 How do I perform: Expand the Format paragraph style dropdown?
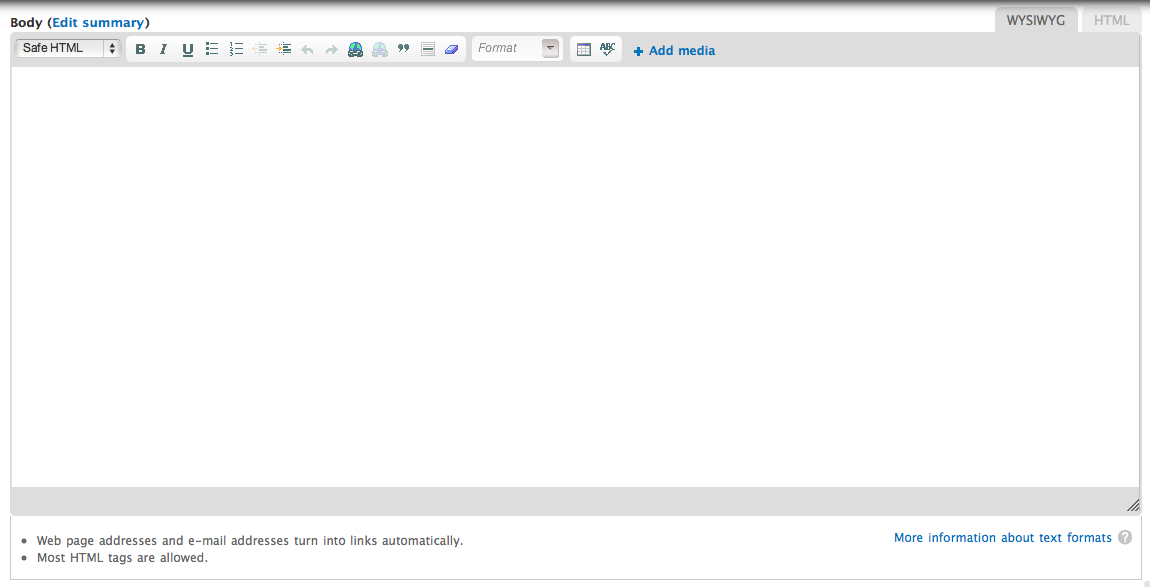(x=550, y=48)
